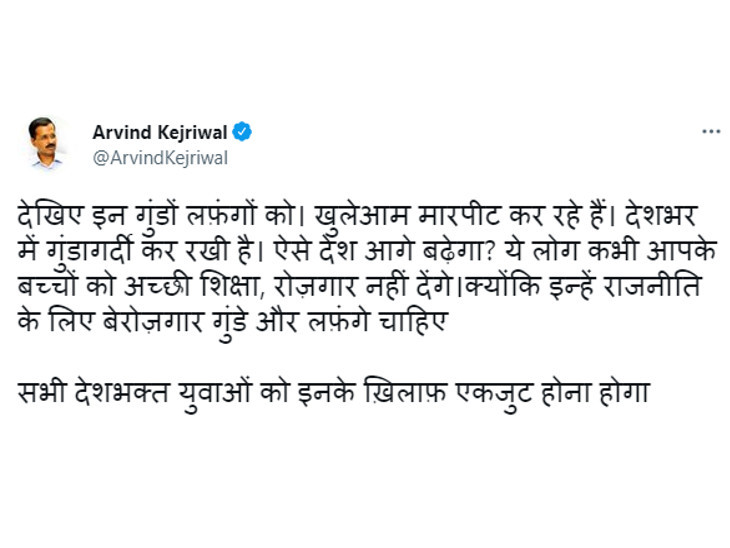Click the blue verified badge
The width and height of the screenshot is (730, 548).
pyautogui.click(x=242, y=132)
